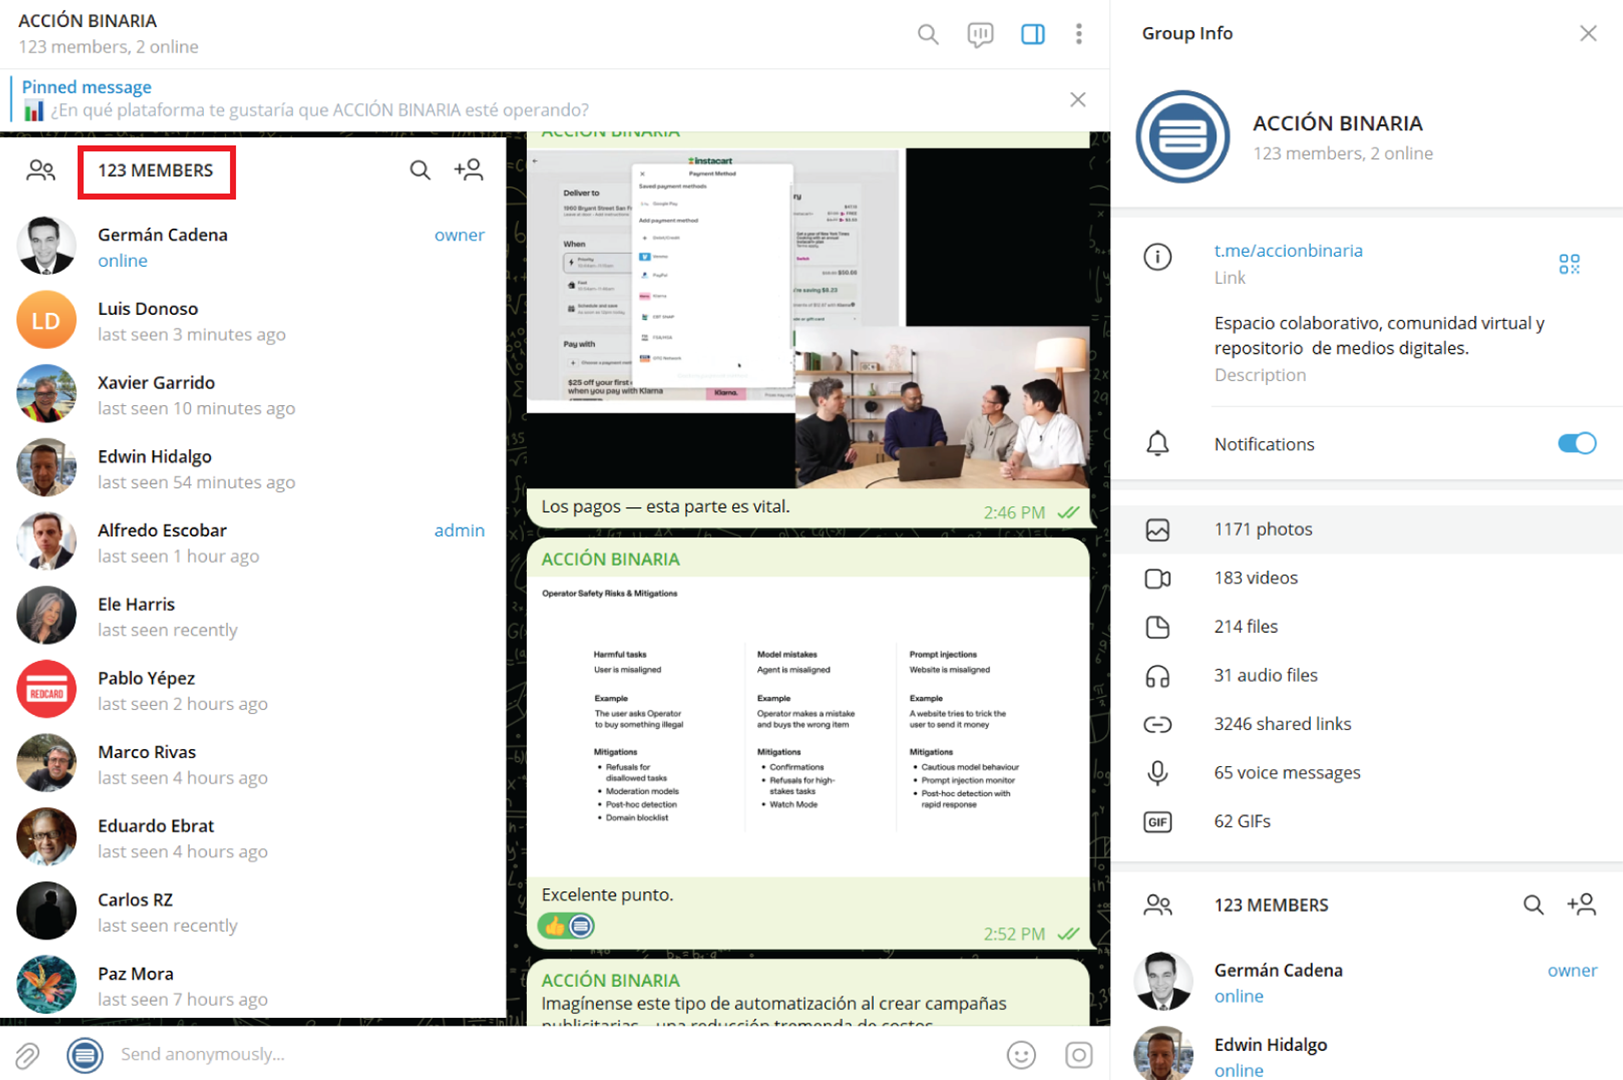Switch the send-as anonymous channel icon
This screenshot has height=1080, width=1623.
85,1055
